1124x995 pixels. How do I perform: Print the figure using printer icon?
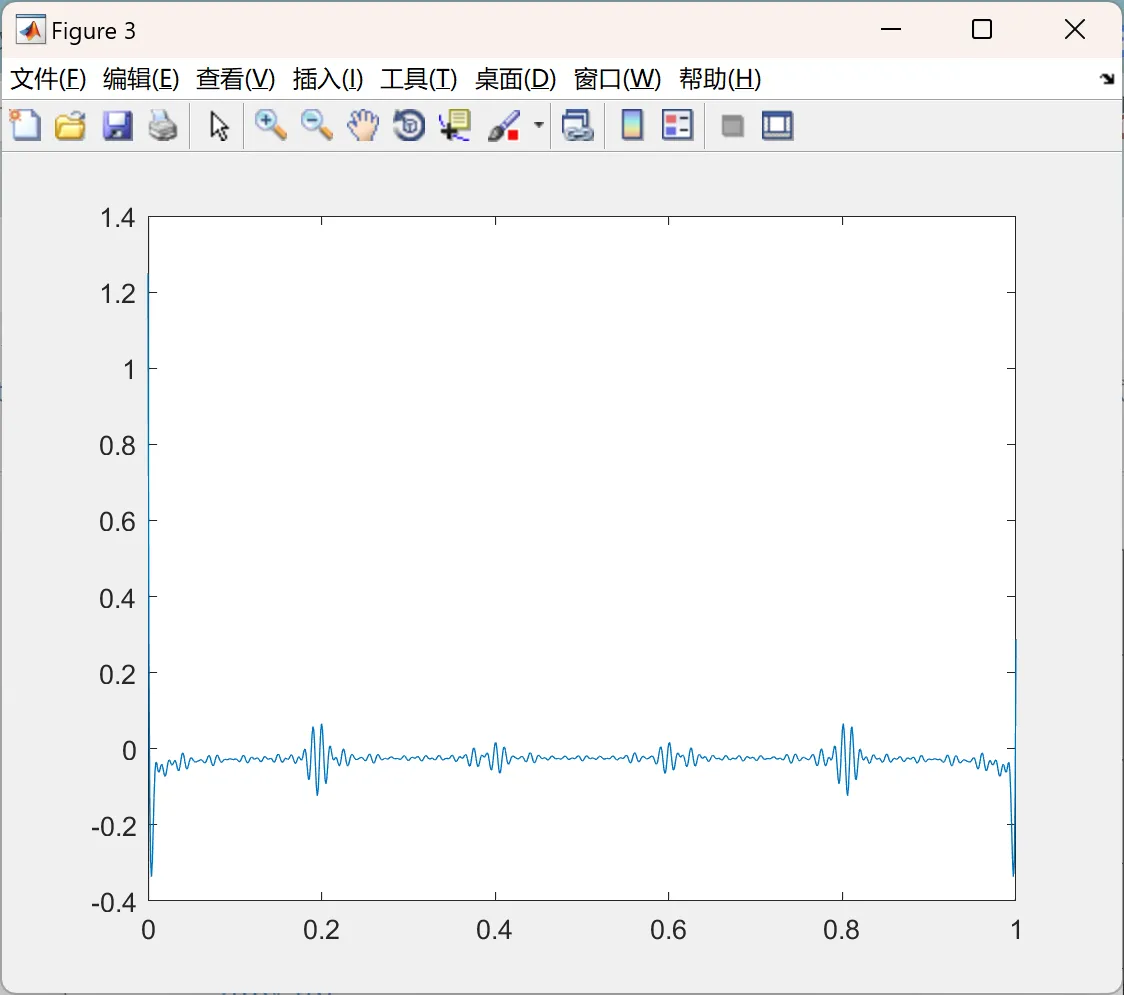(x=163, y=125)
